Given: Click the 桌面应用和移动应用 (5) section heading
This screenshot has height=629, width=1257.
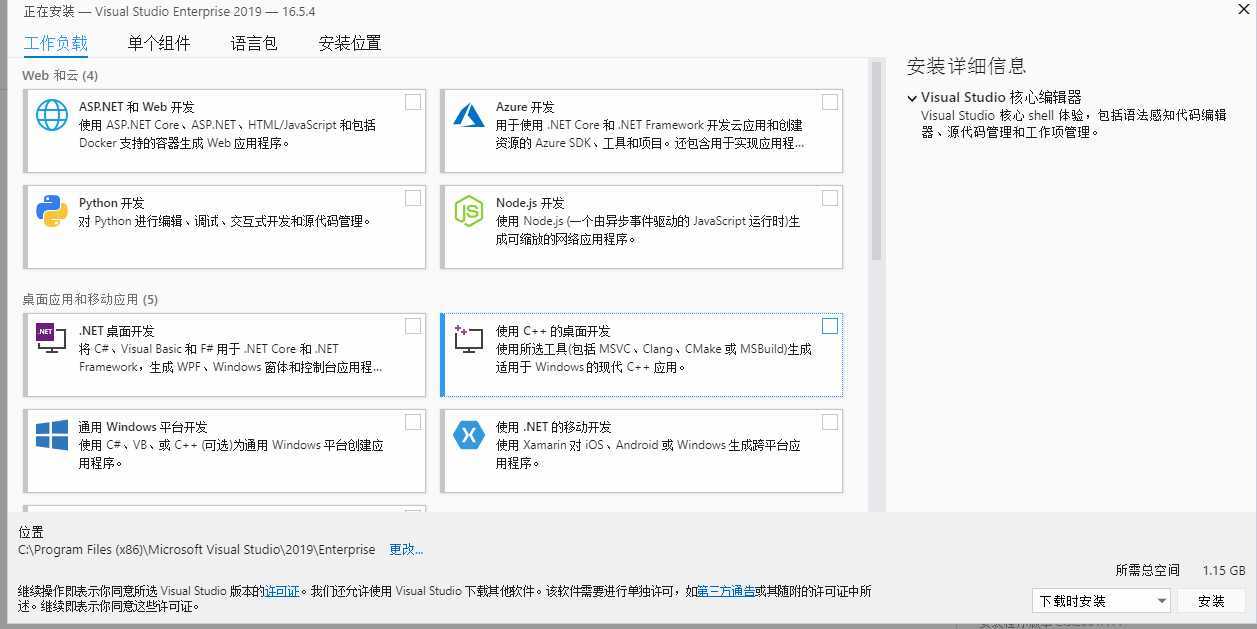Looking at the screenshot, I should pos(90,299).
